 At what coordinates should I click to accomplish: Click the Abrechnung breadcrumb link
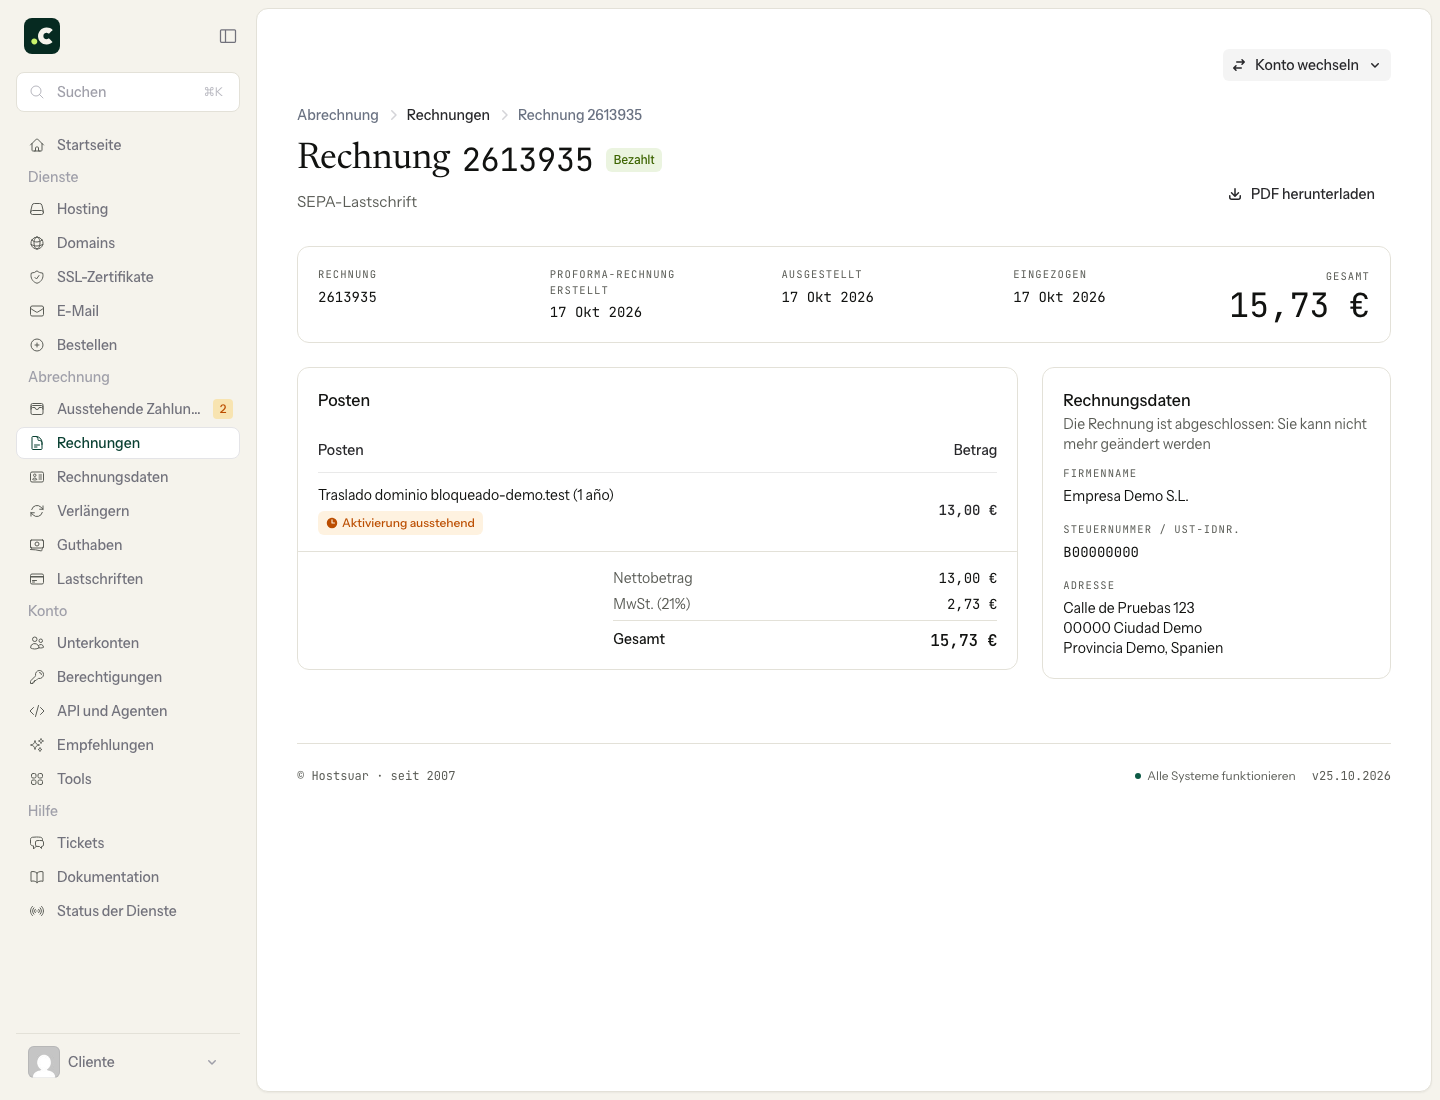[x=338, y=115]
